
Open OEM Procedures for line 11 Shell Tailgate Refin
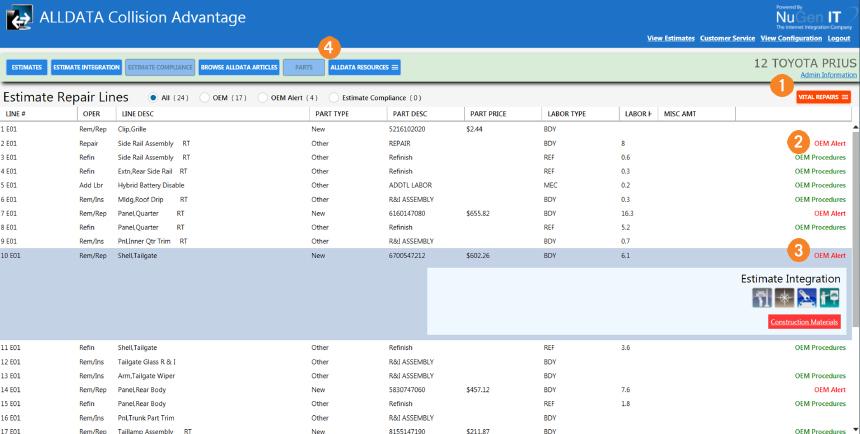820,347
